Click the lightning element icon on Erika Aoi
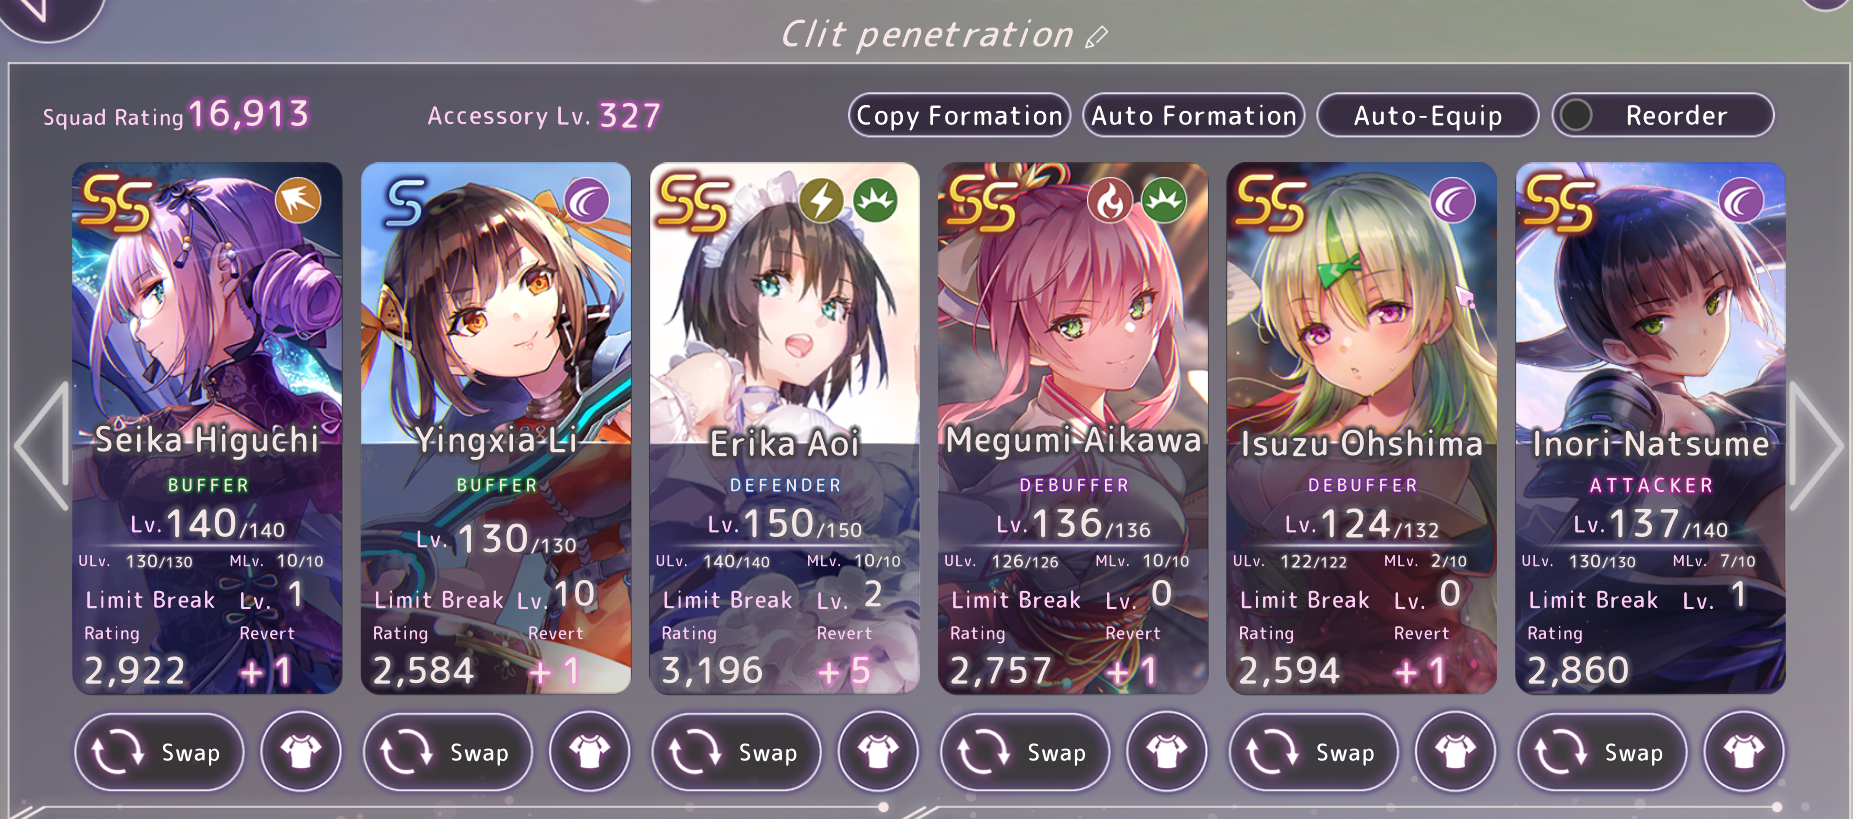The width and height of the screenshot is (1853, 819). point(821,201)
